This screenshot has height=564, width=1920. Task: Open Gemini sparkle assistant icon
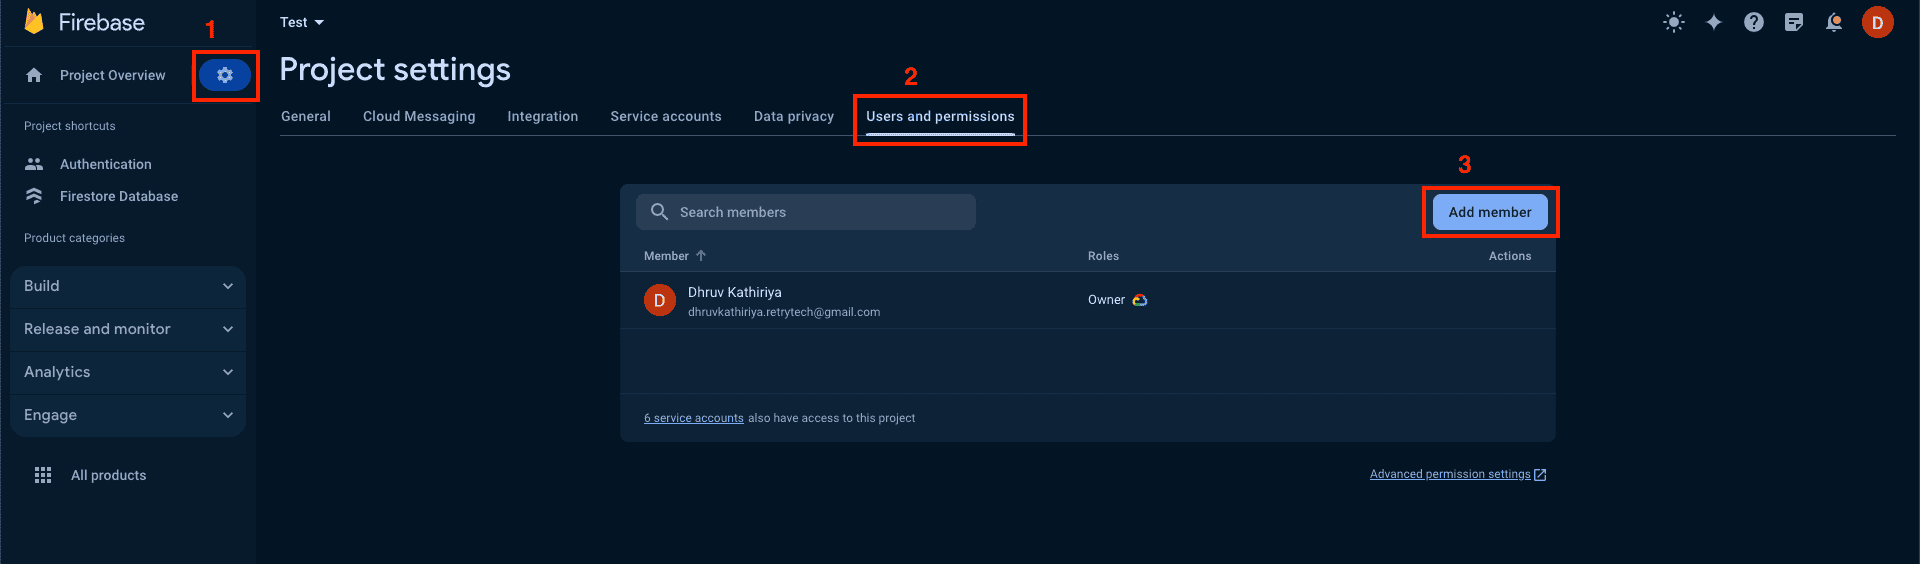coord(1714,22)
